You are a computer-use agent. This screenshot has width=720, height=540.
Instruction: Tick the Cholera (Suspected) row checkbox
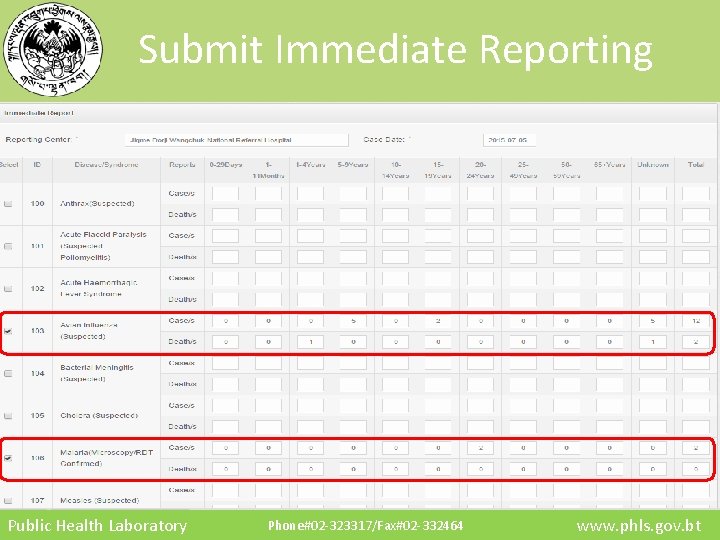pos(8,416)
